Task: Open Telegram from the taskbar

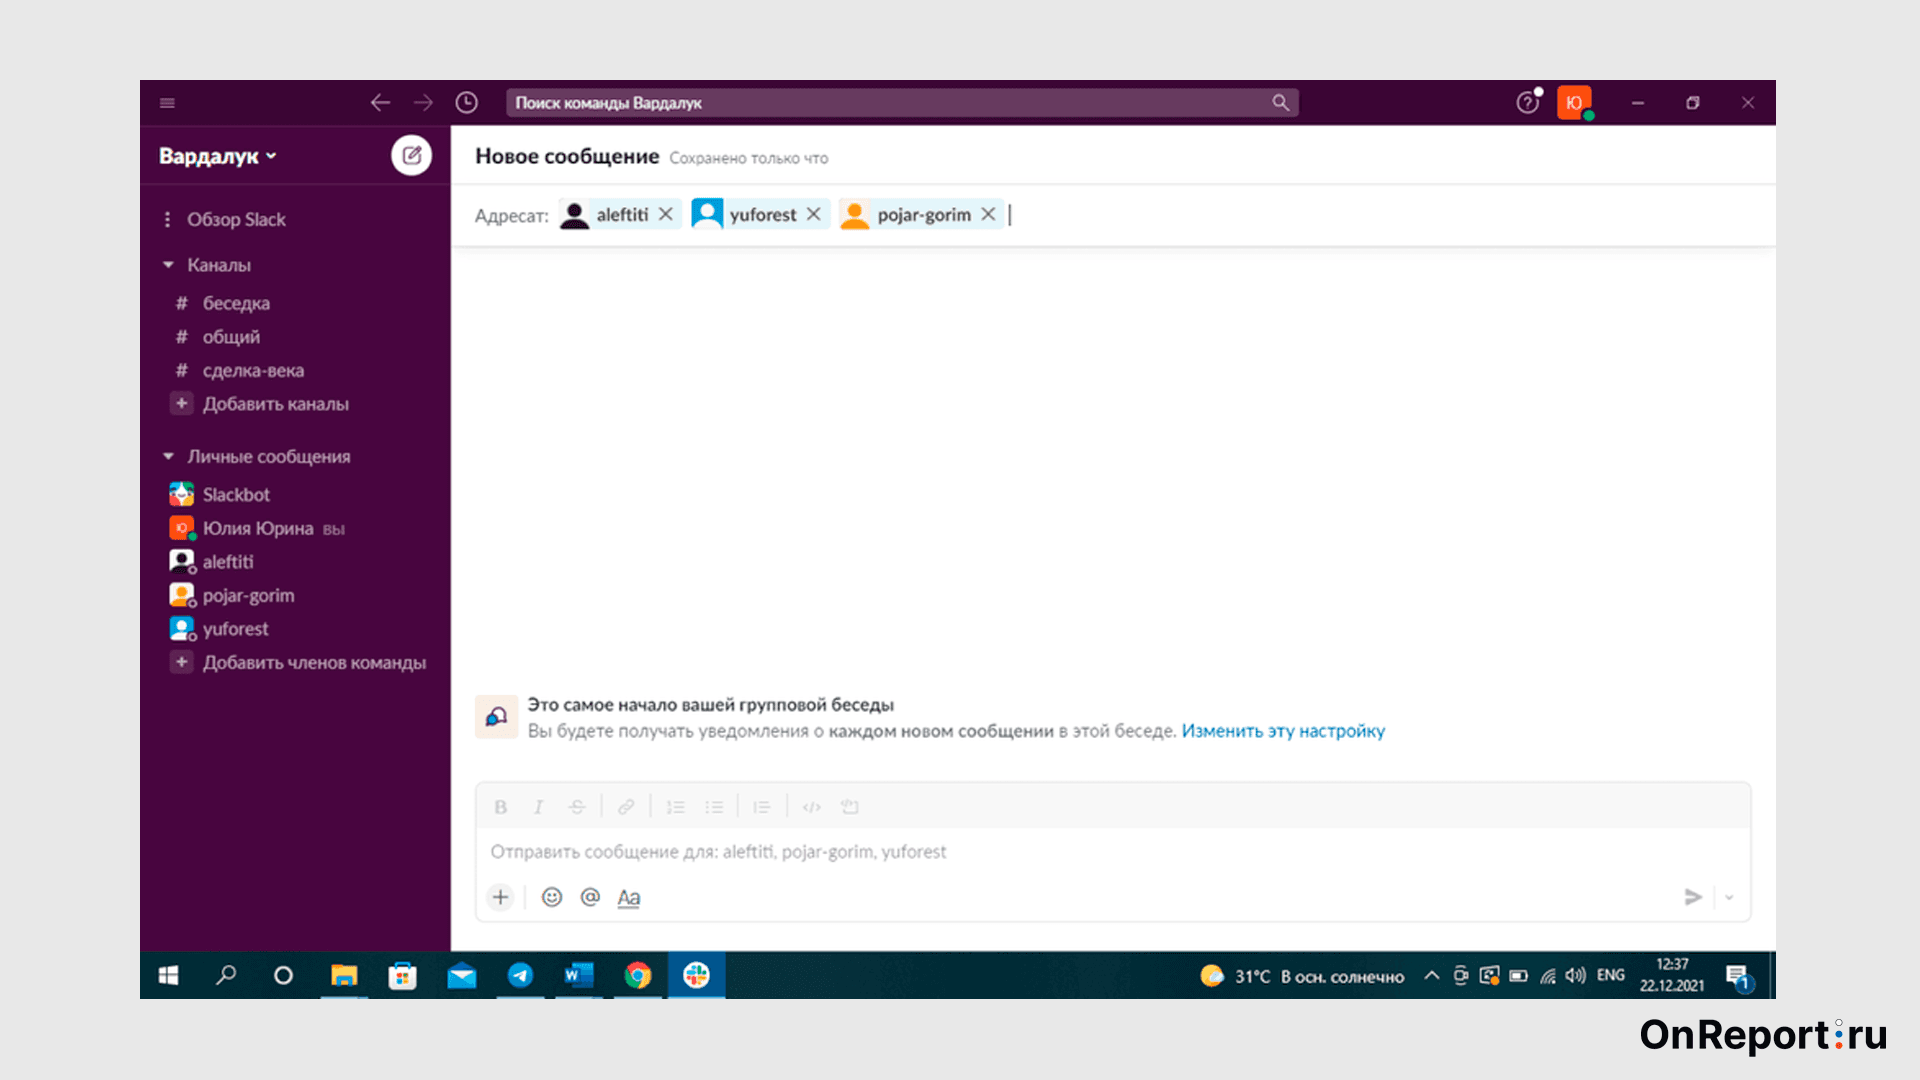Action: pyautogui.click(x=520, y=975)
